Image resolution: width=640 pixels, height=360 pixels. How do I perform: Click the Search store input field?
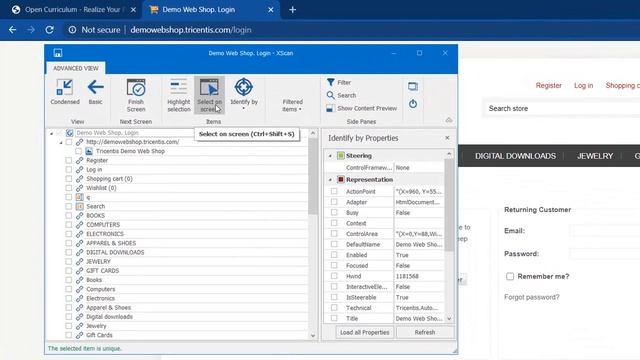coord(561,109)
